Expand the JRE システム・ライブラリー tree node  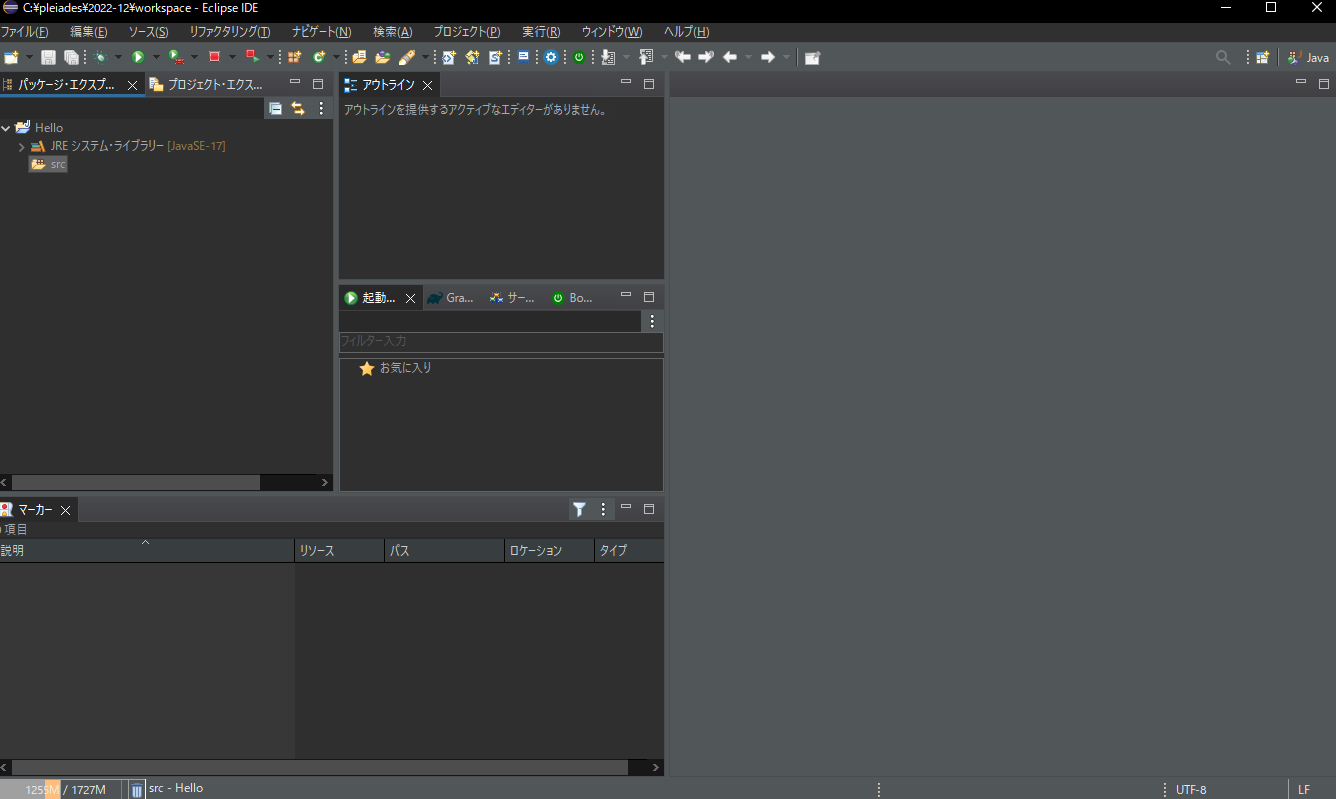pyautogui.click(x=21, y=145)
